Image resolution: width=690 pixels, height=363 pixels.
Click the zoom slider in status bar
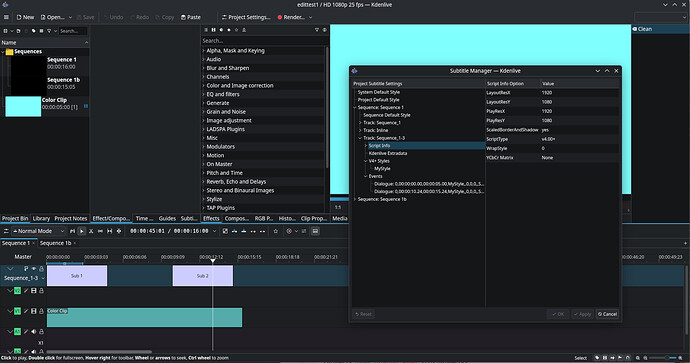[664, 358]
